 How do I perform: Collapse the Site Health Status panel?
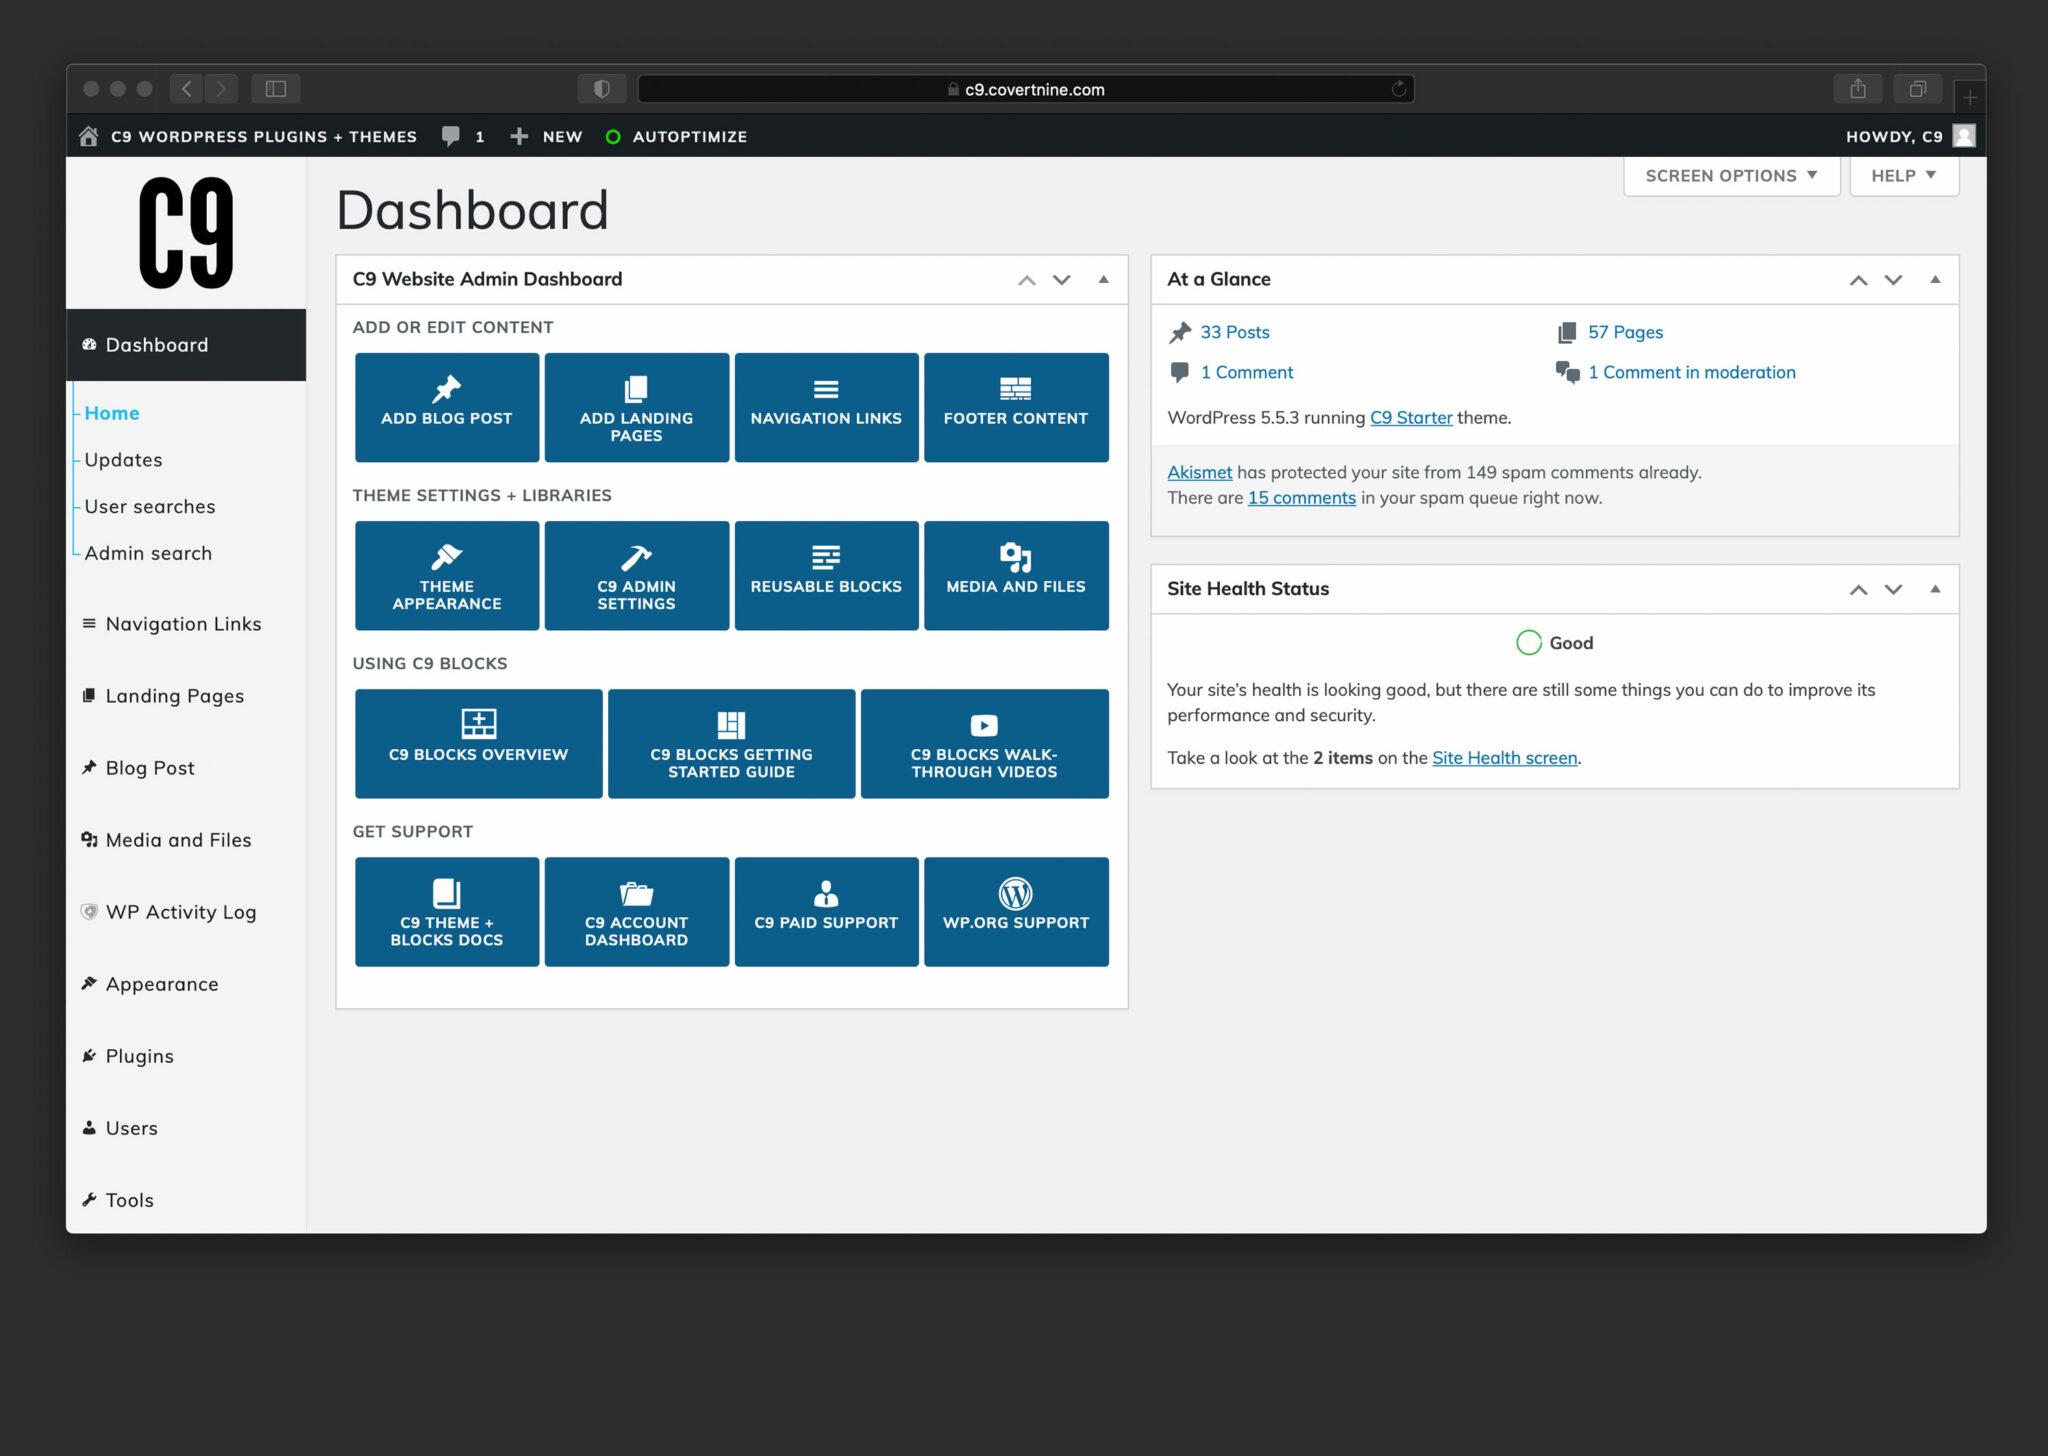click(1937, 589)
